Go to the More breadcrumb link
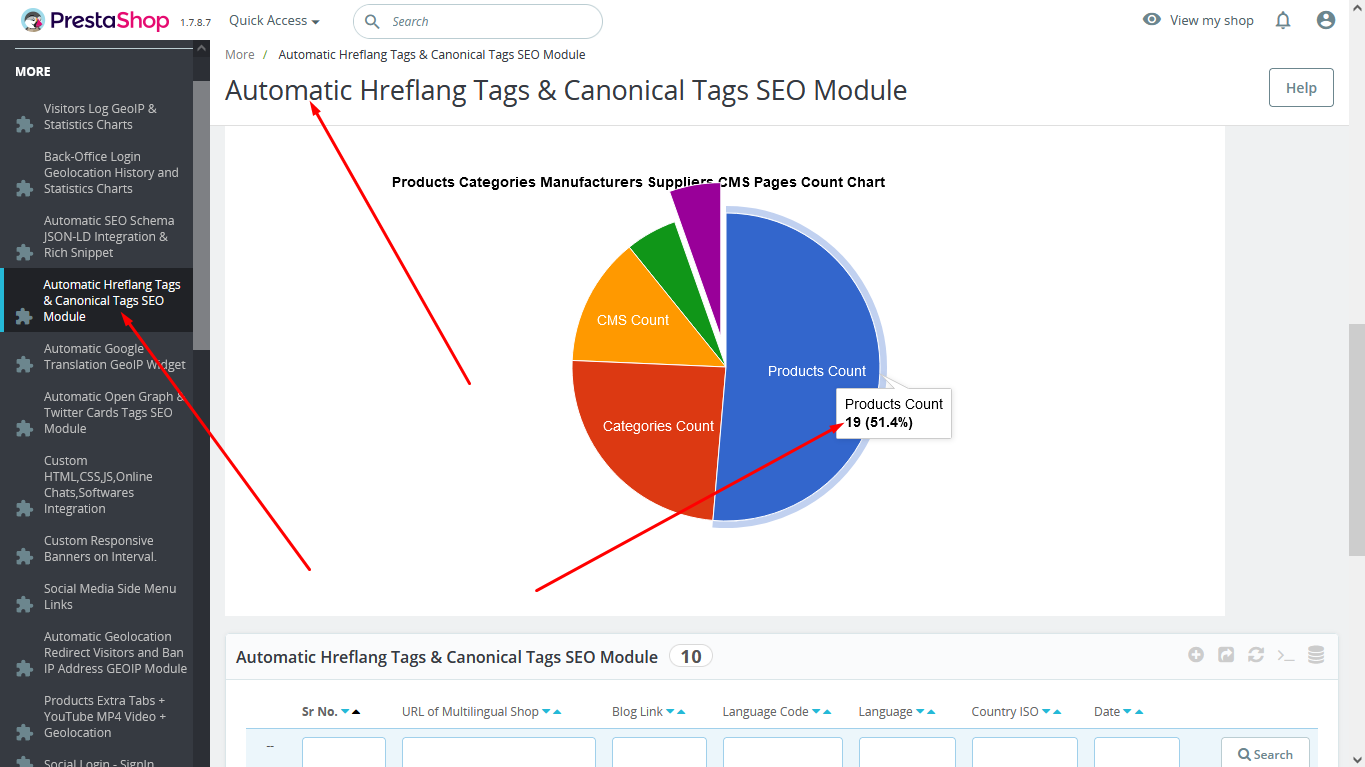The image size is (1365, 767). [240, 55]
